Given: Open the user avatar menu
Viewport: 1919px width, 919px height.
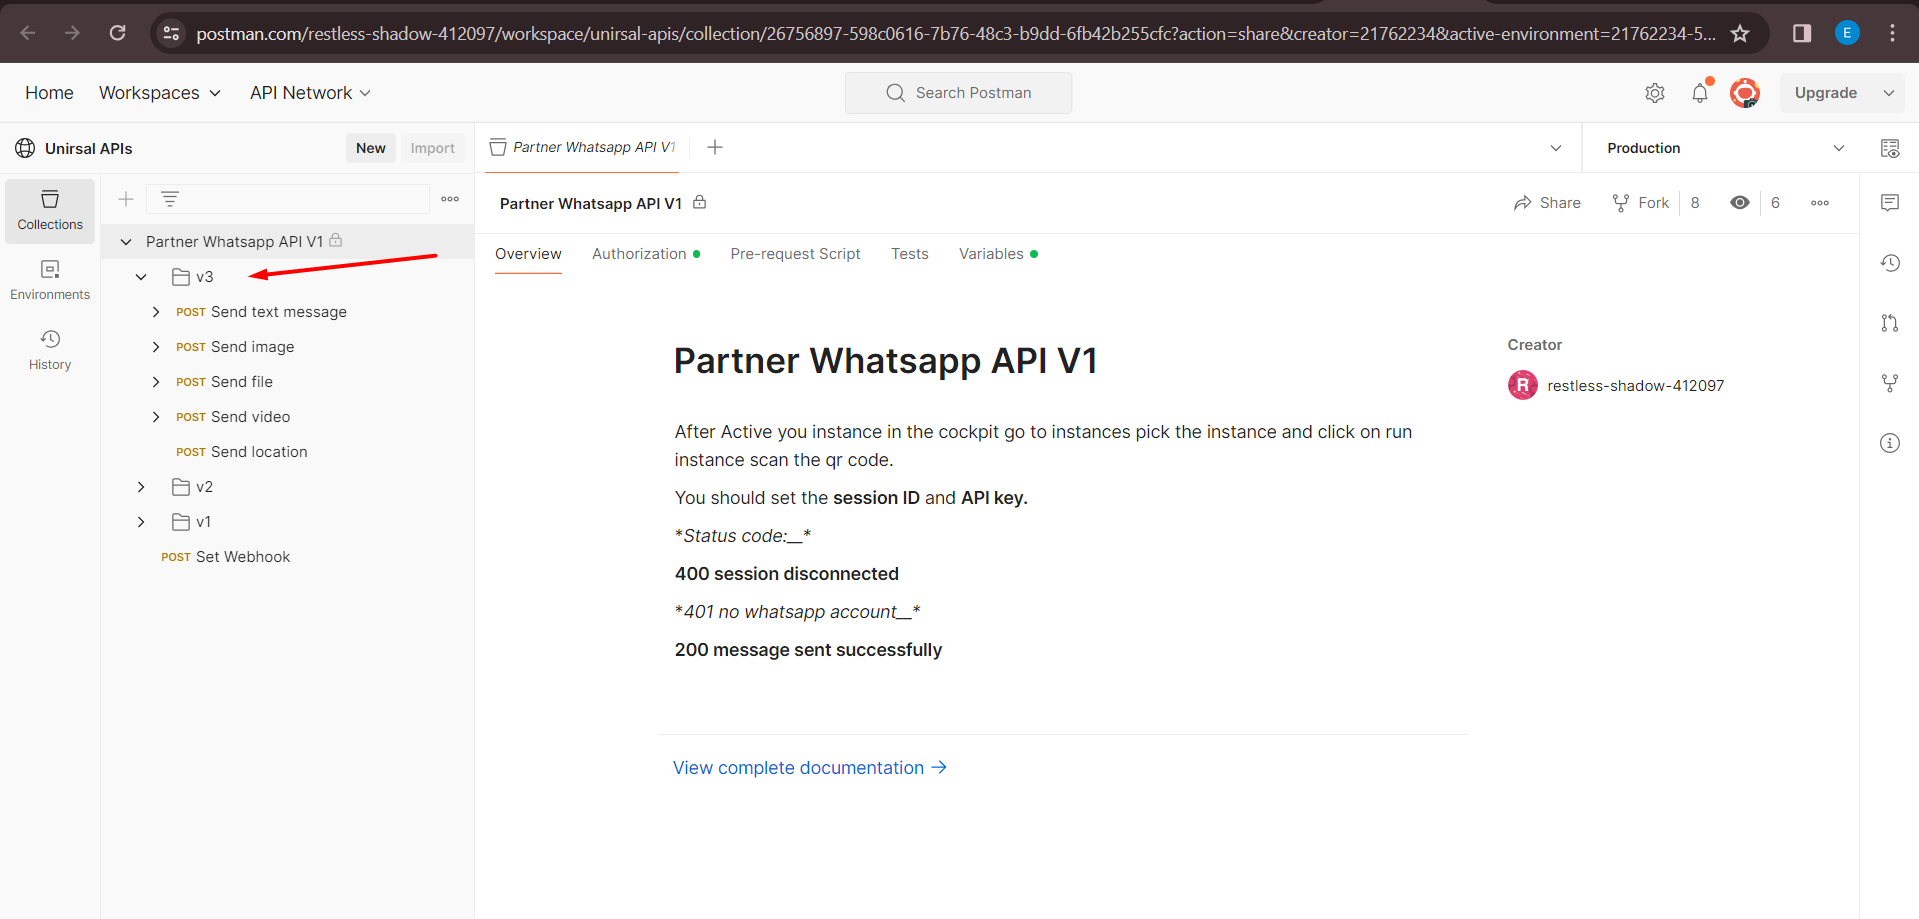Looking at the screenshot, I should point(1745,93).
